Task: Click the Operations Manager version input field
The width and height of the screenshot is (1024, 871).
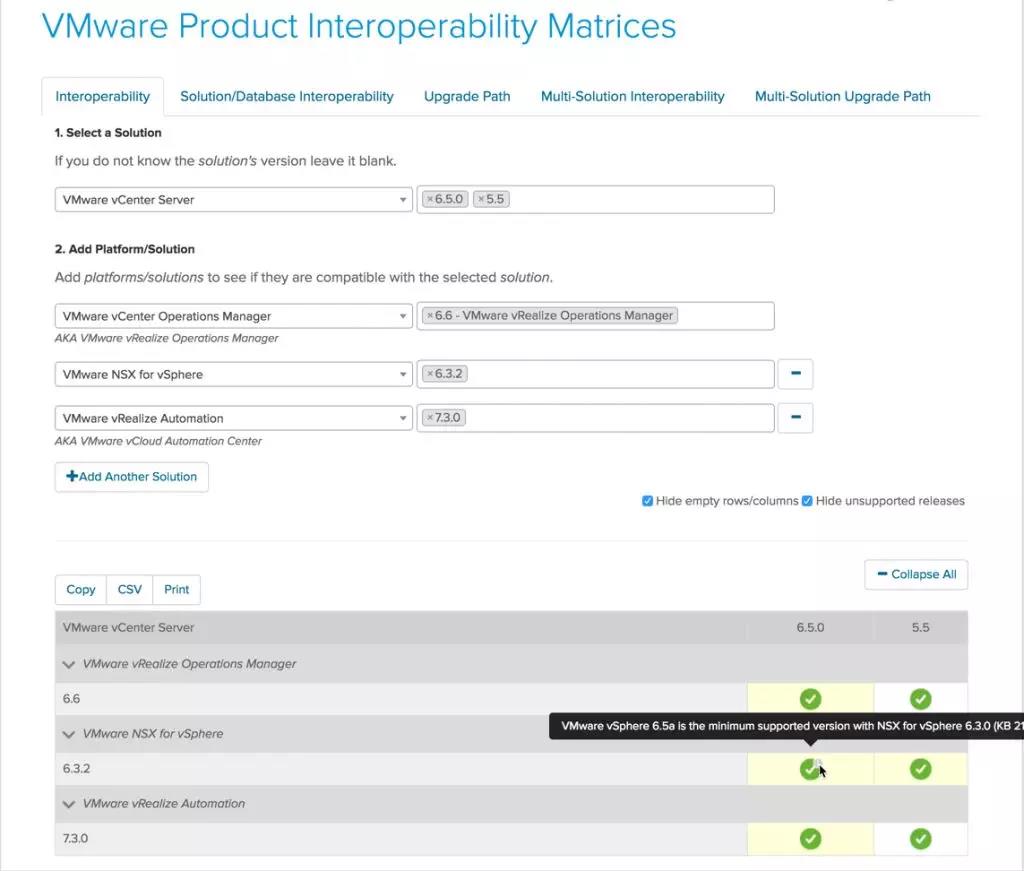Action: pyautogui.click(x=595, y=315)
